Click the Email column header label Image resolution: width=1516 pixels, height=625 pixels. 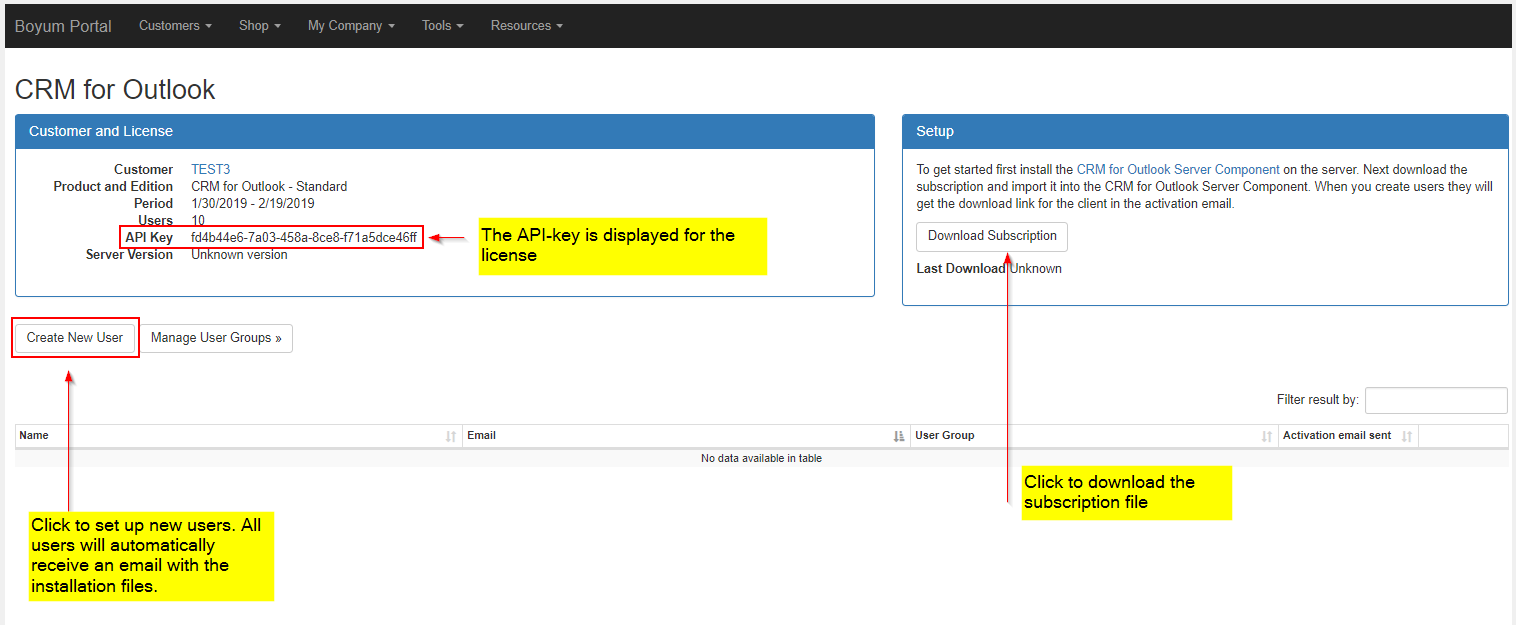coord(481,436)
